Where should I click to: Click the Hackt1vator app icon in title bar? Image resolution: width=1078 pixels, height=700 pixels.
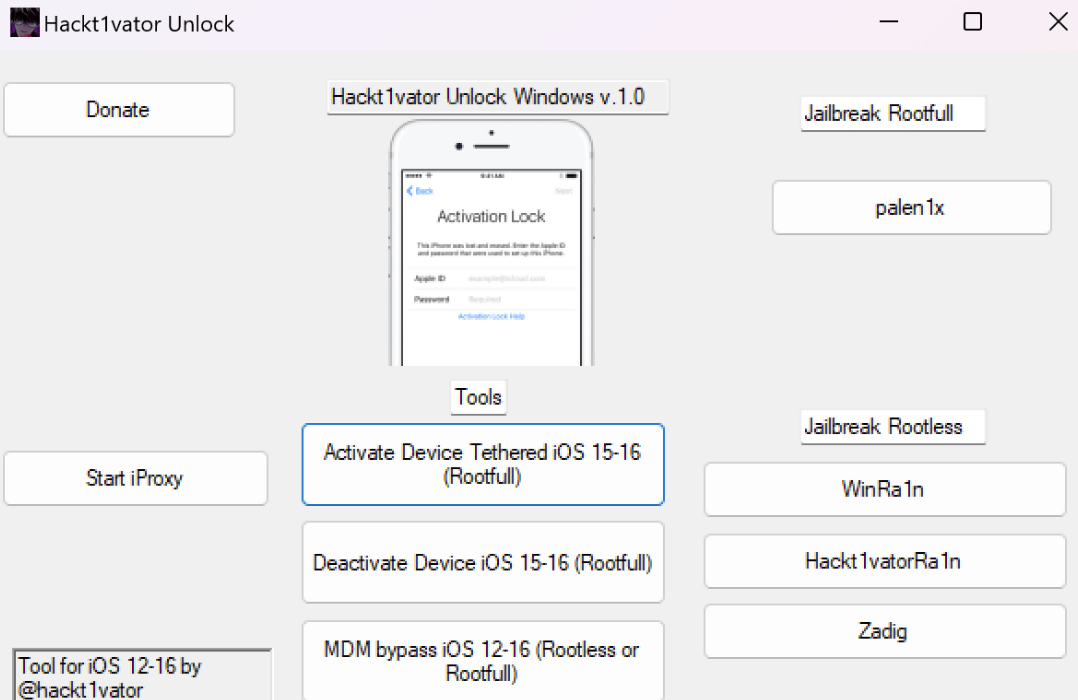[25, 23]
